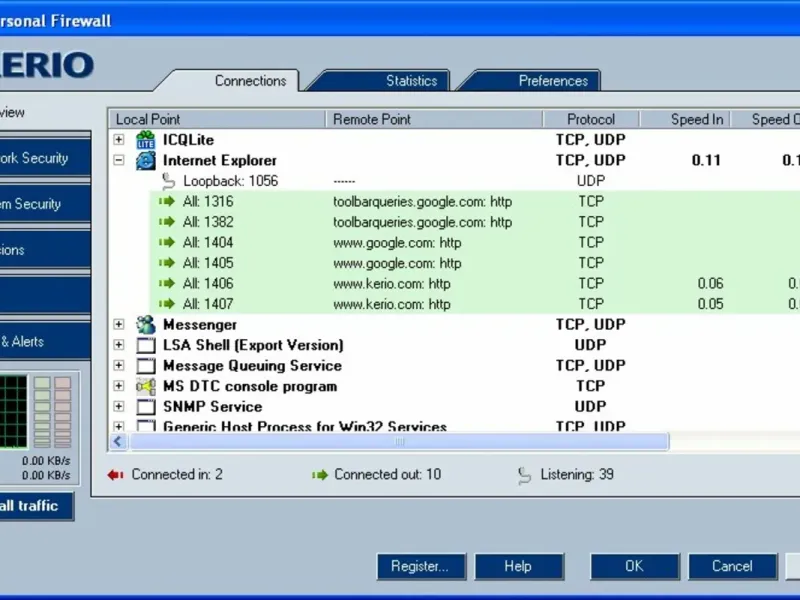Click the traffic graph monitor
Viewport: 800px width, 600px height.
14,412
